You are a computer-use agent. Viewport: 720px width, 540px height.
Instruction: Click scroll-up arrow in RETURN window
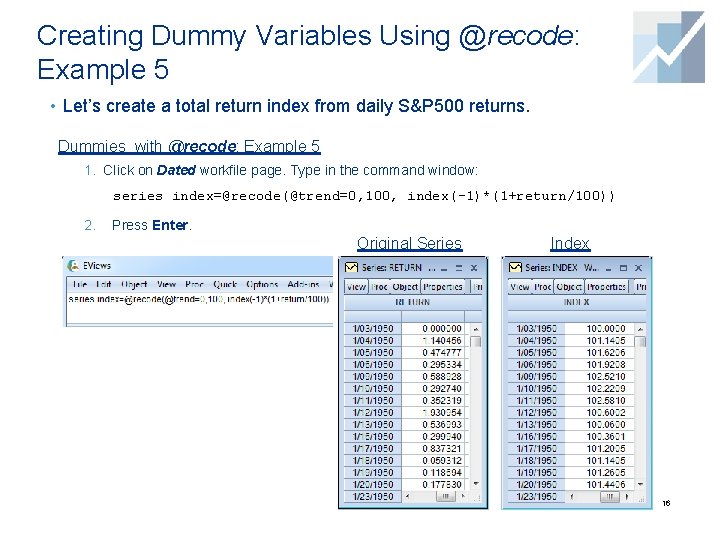coord(476,329)
